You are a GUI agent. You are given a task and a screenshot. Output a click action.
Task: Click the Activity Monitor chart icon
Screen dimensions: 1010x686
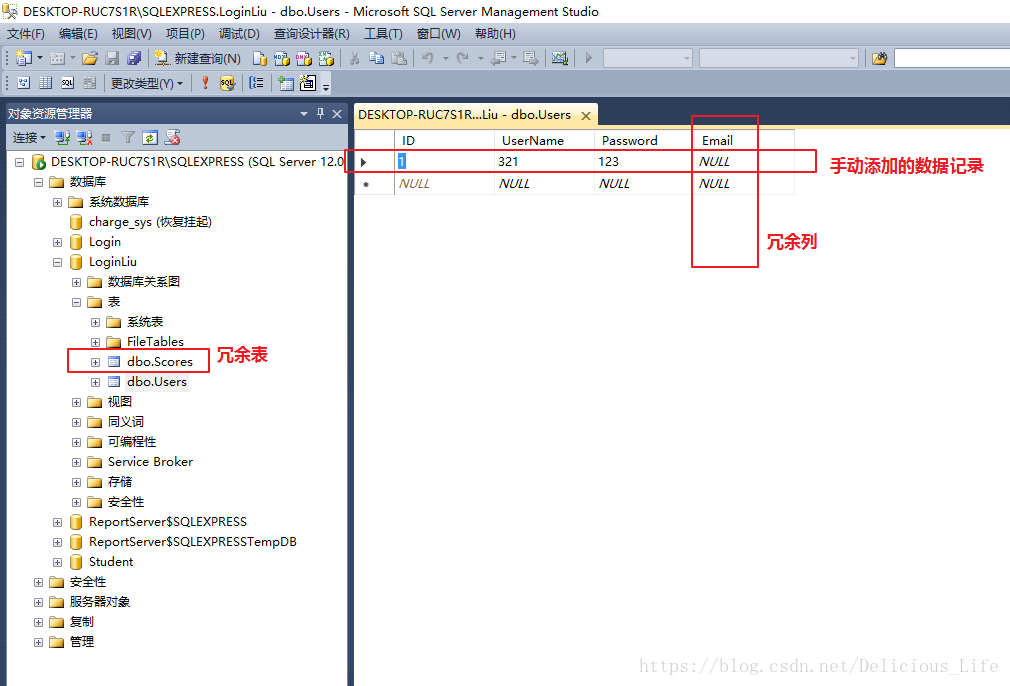pyautogui.click(x=560, y=58)
